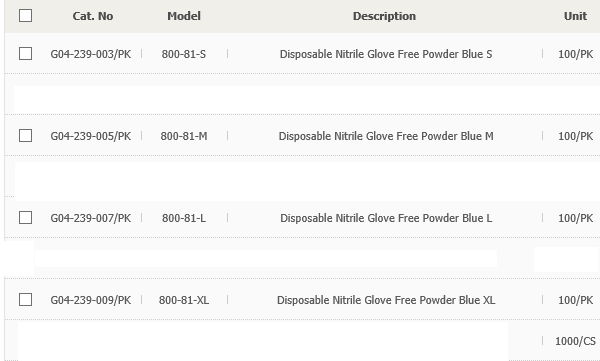Click model 800-81-M cell

(x=184, y=136)
